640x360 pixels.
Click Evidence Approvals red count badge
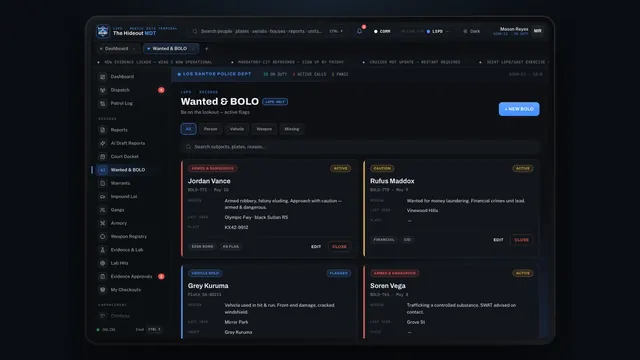coord(161,276)
